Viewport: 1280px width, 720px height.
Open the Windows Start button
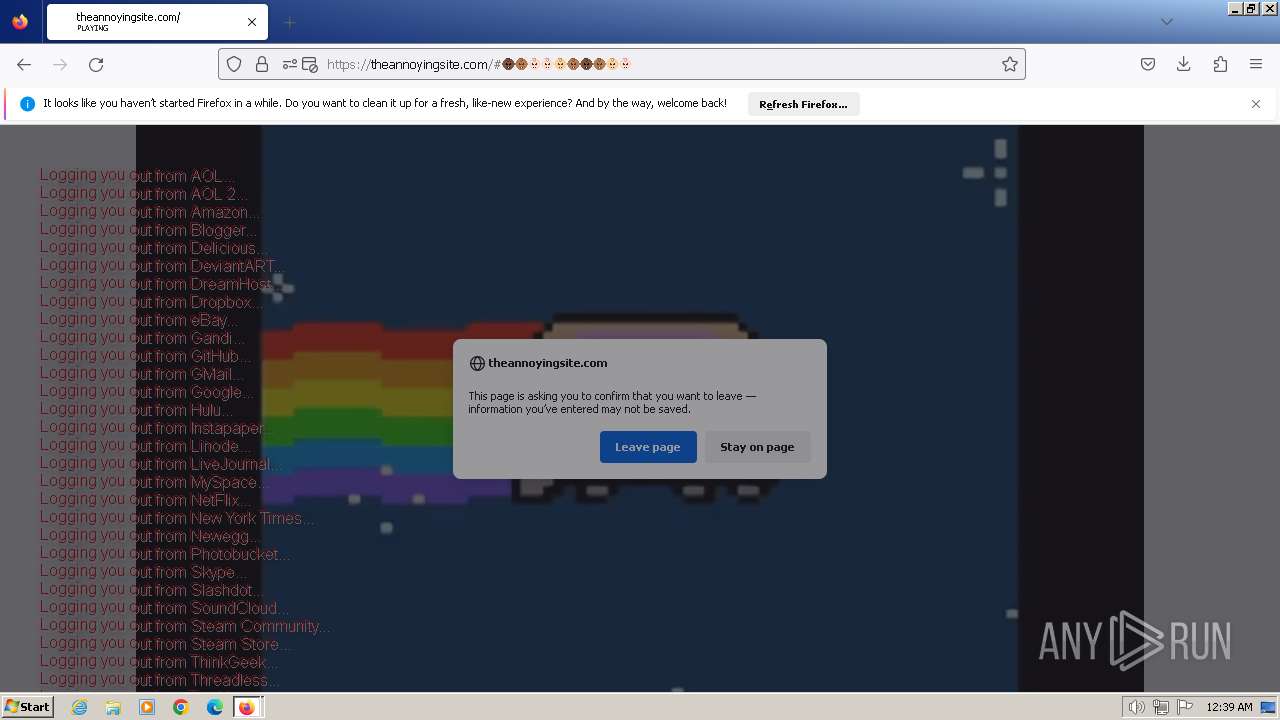(x=27, y=707)
